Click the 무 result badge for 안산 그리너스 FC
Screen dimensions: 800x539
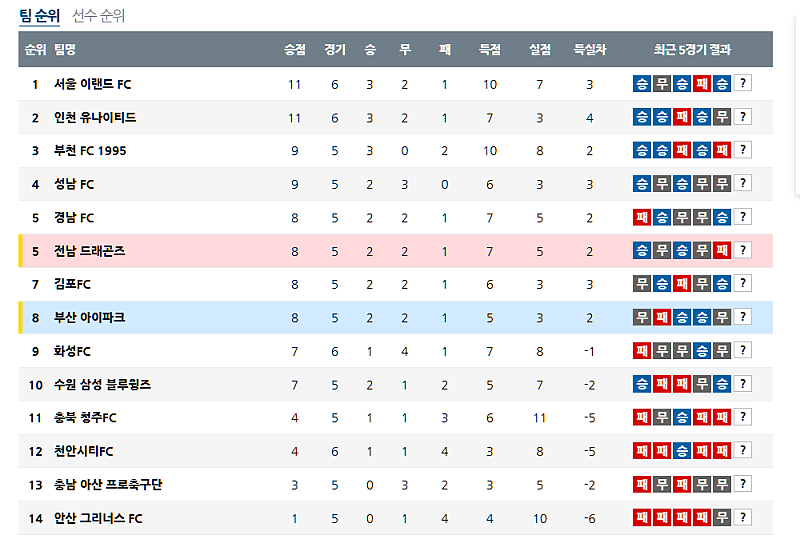722,518
